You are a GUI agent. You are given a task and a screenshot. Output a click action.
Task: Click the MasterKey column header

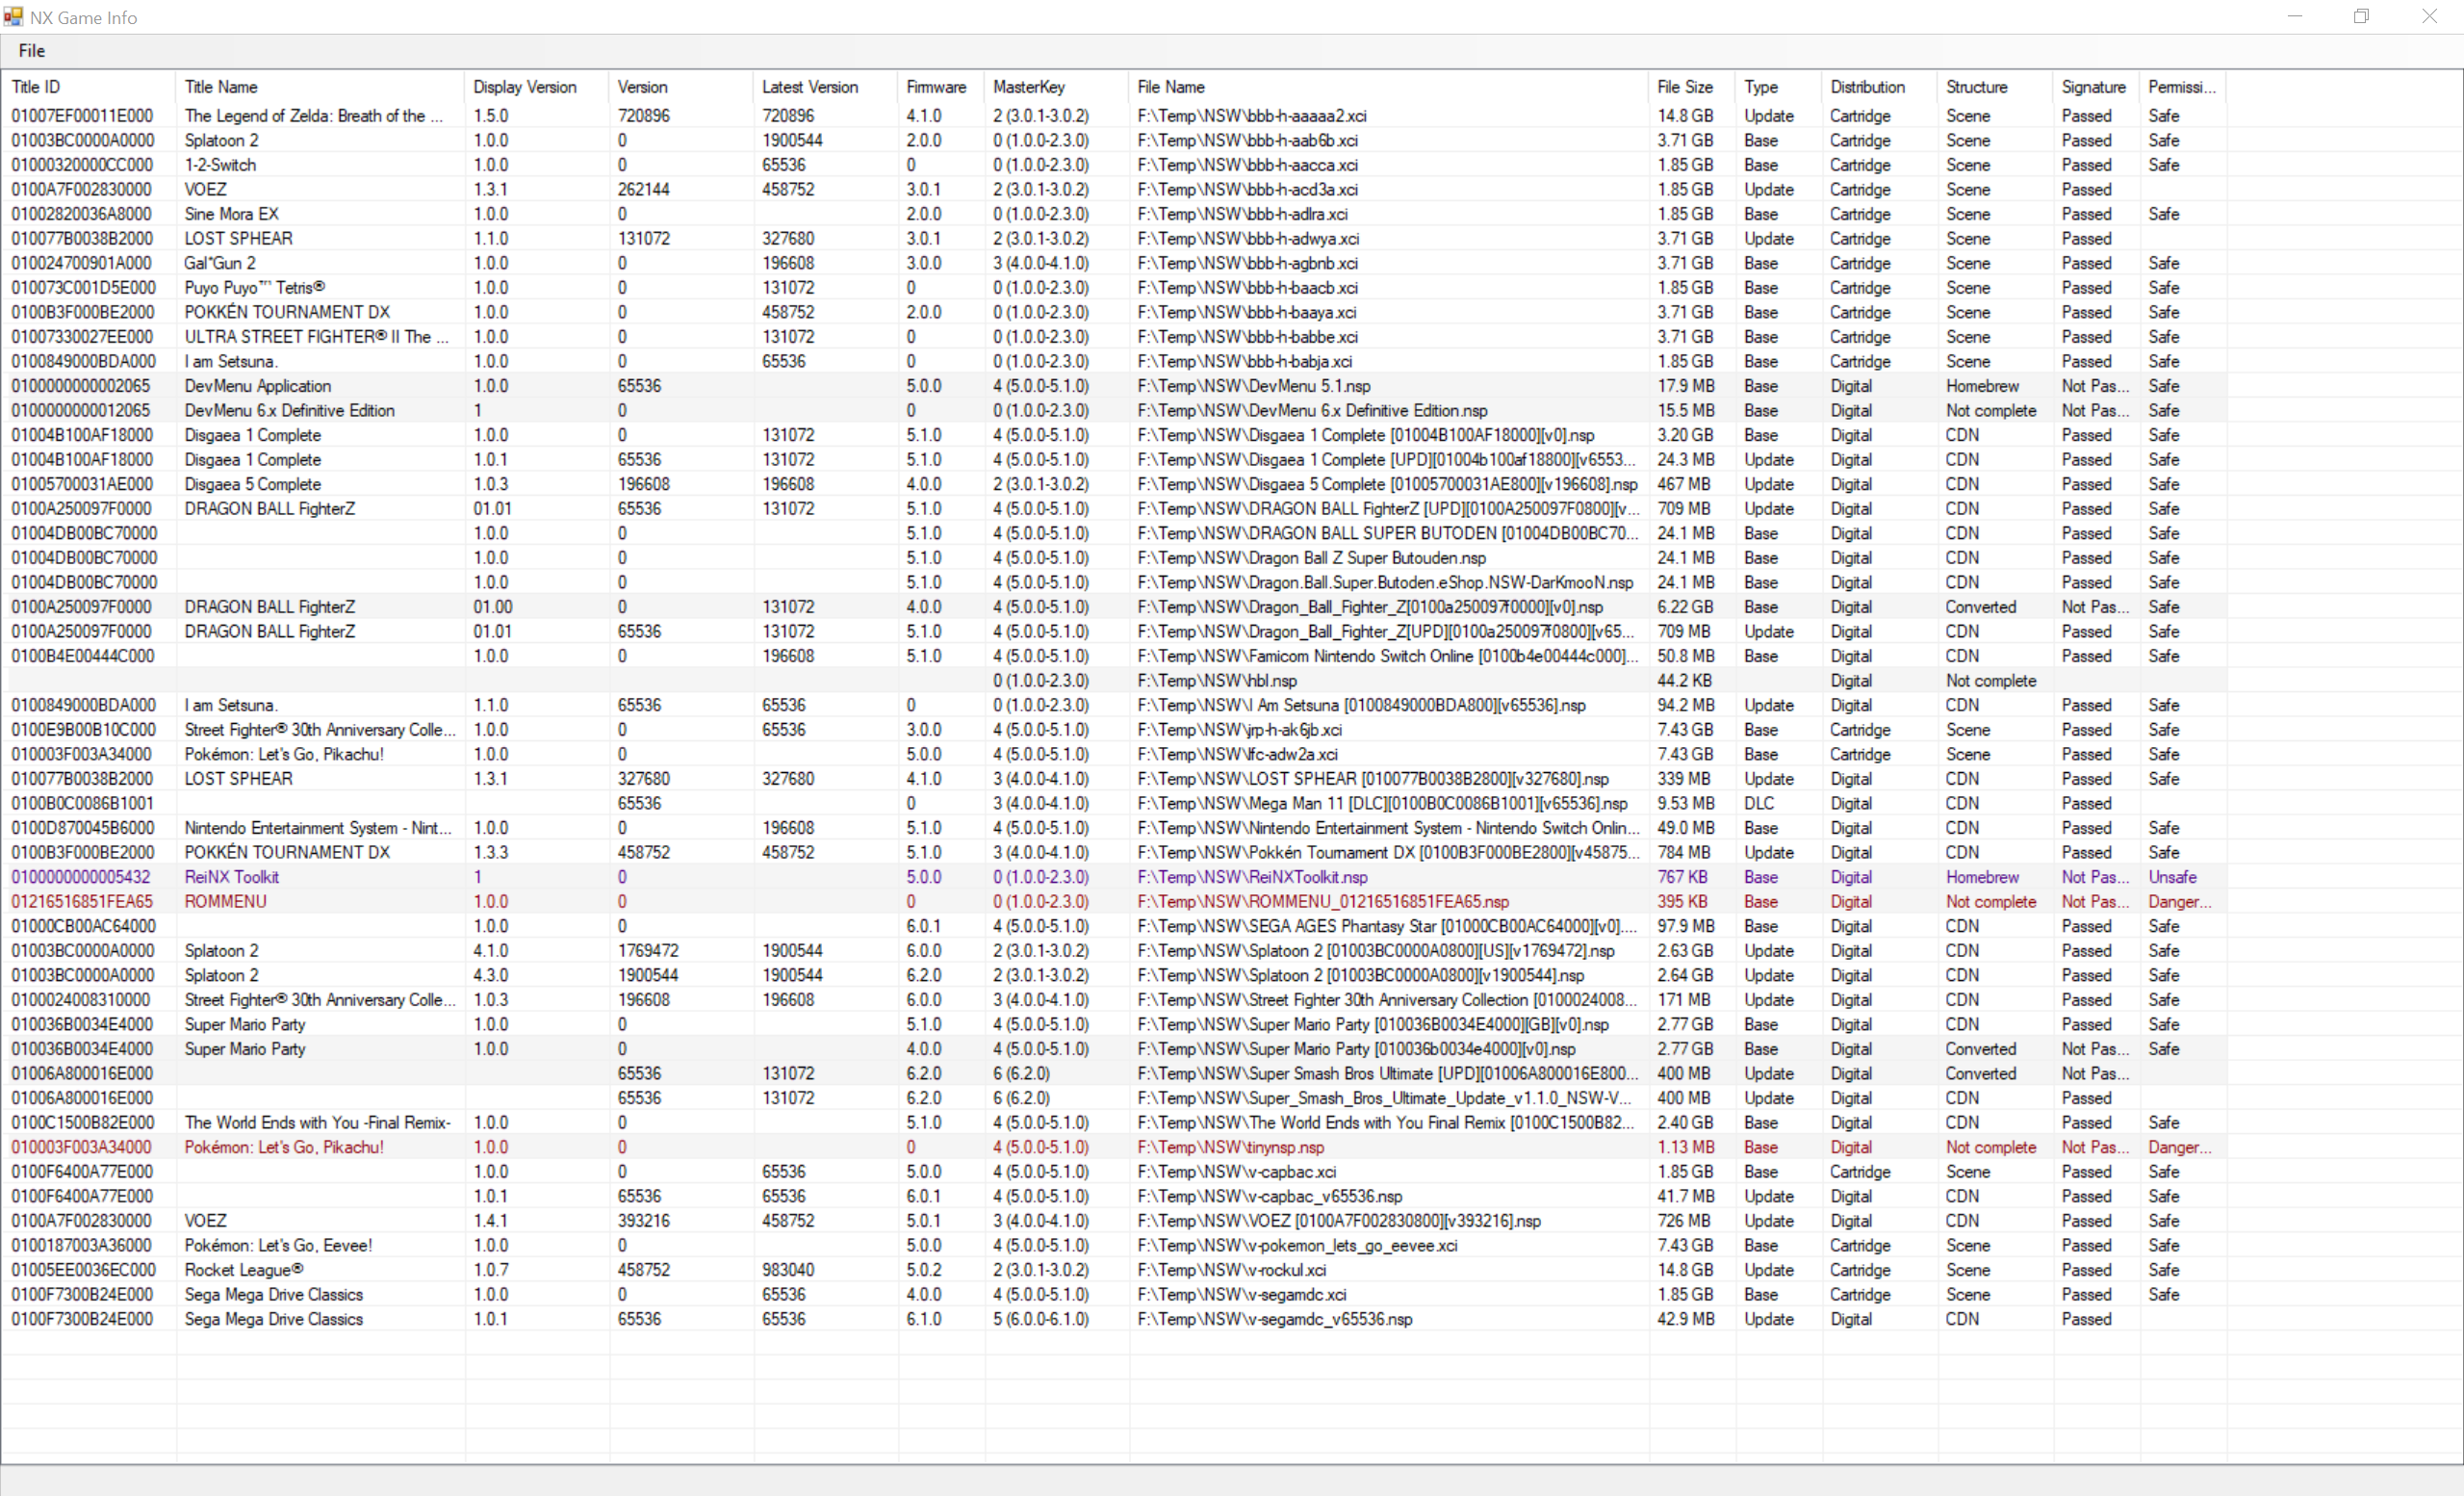point(1028,87)
